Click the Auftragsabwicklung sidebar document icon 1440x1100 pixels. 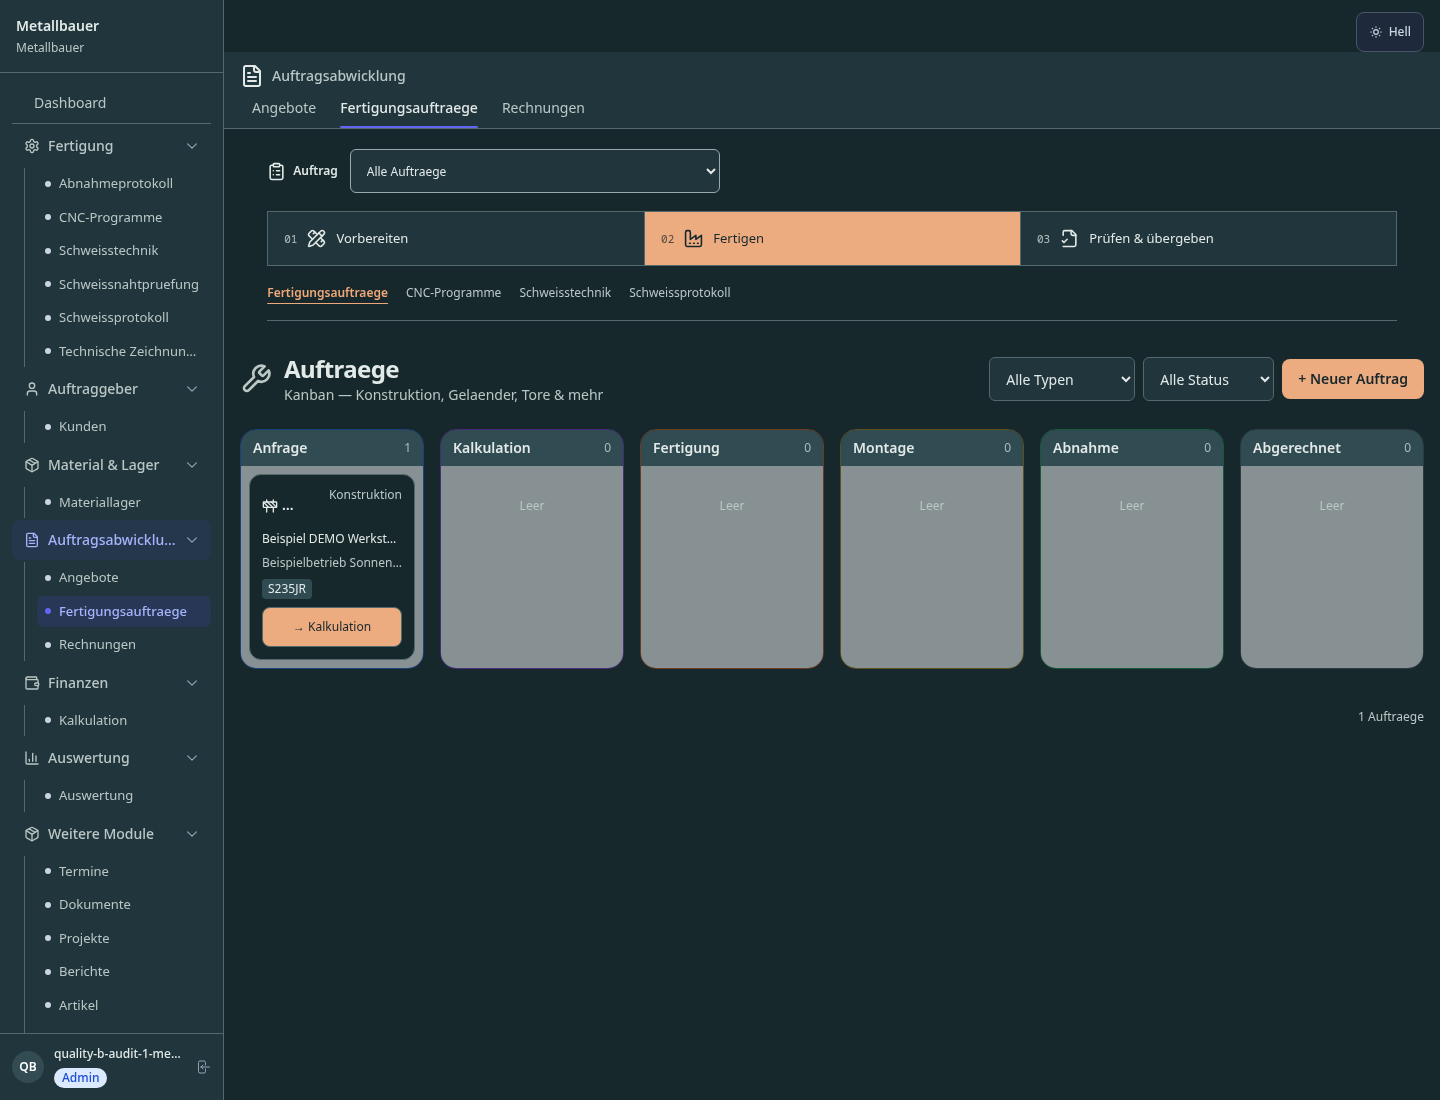click(32, 540)
